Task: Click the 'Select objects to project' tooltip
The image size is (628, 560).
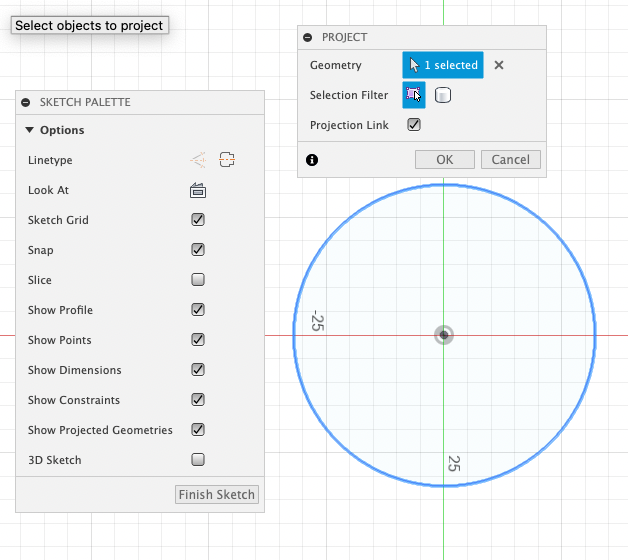Action: tap(90, 25)
